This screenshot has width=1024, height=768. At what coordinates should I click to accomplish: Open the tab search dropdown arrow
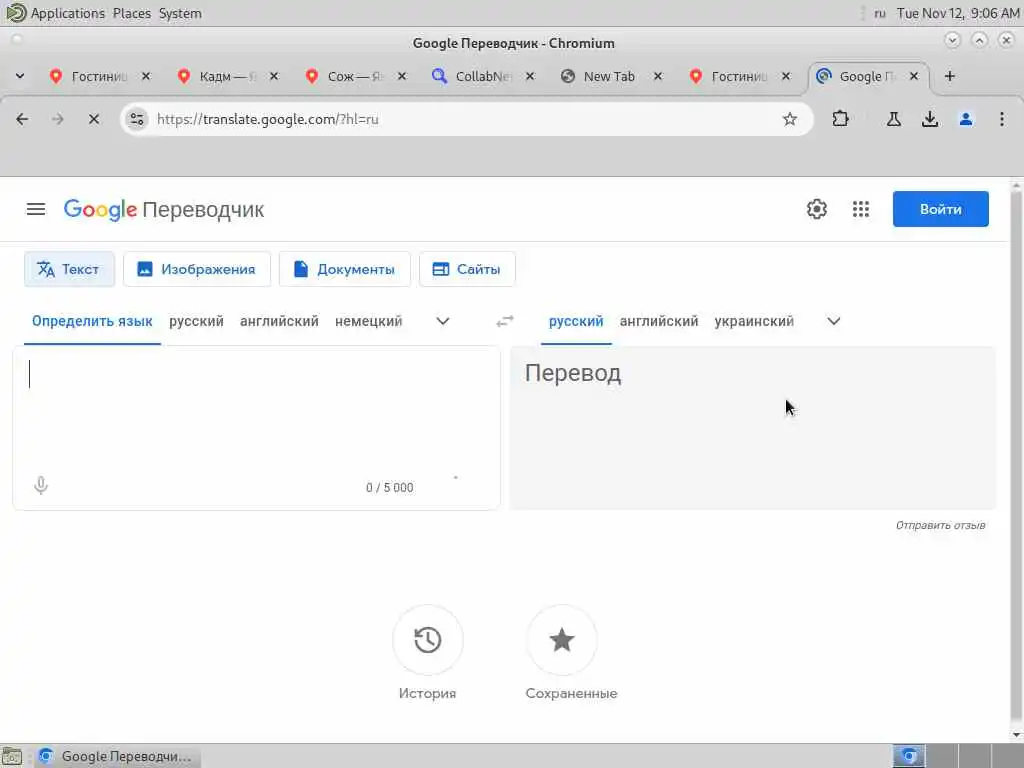tap(20, 76)
